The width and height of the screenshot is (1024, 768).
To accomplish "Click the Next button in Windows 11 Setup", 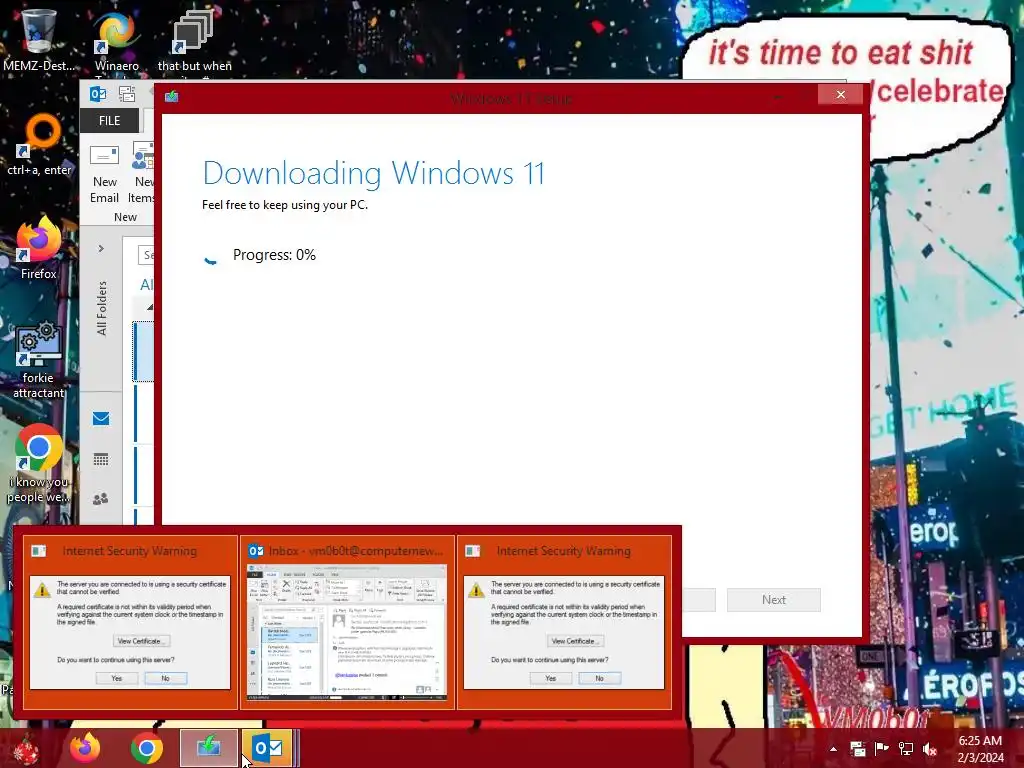I will [774, 600].
